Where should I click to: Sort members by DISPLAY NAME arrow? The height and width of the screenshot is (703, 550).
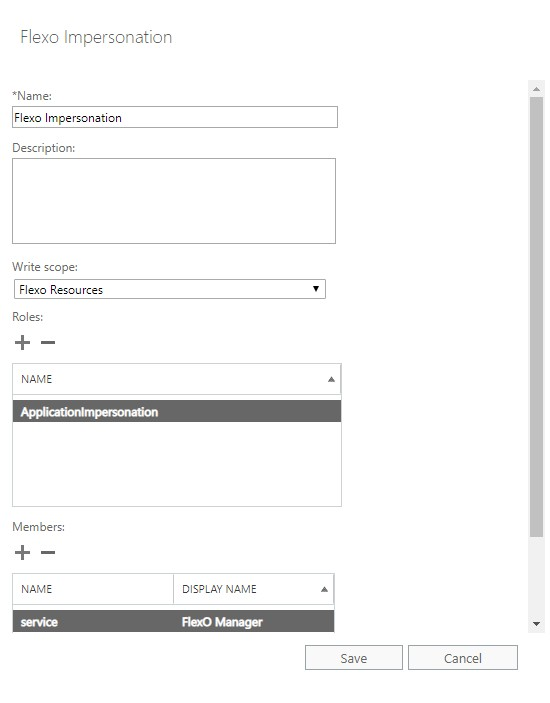324,589
